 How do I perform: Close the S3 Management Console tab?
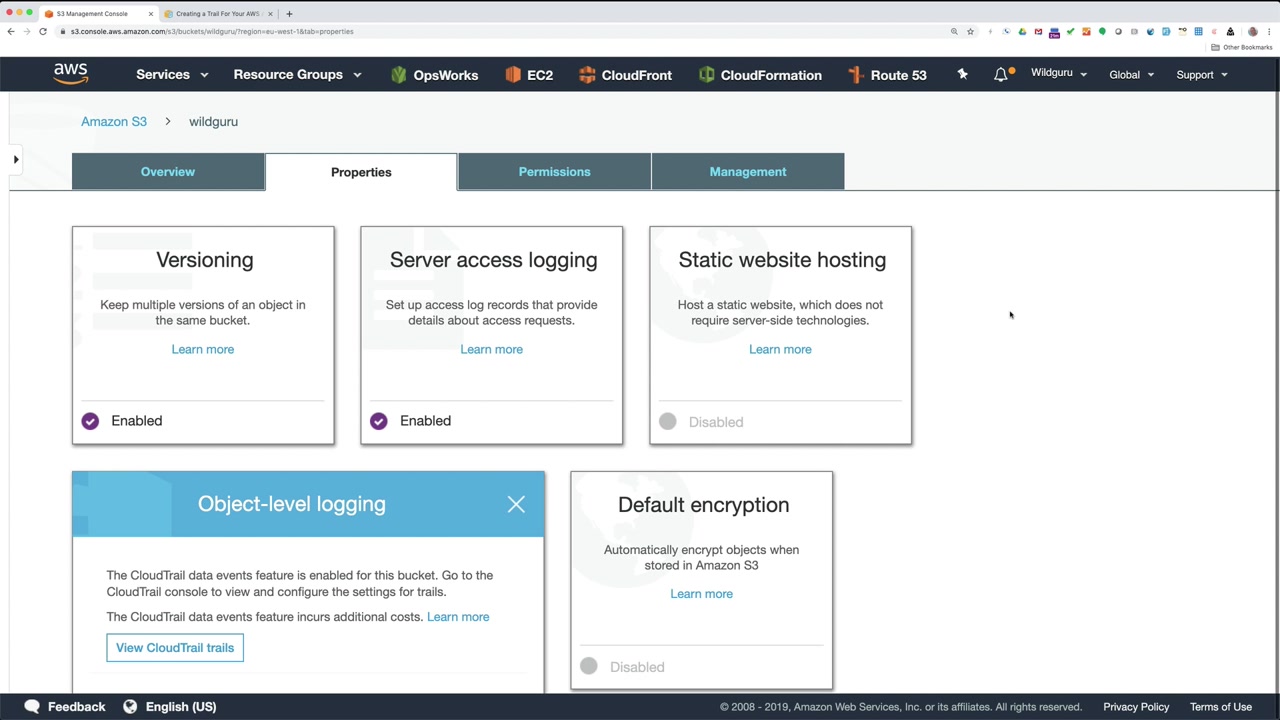click(151, 14)
